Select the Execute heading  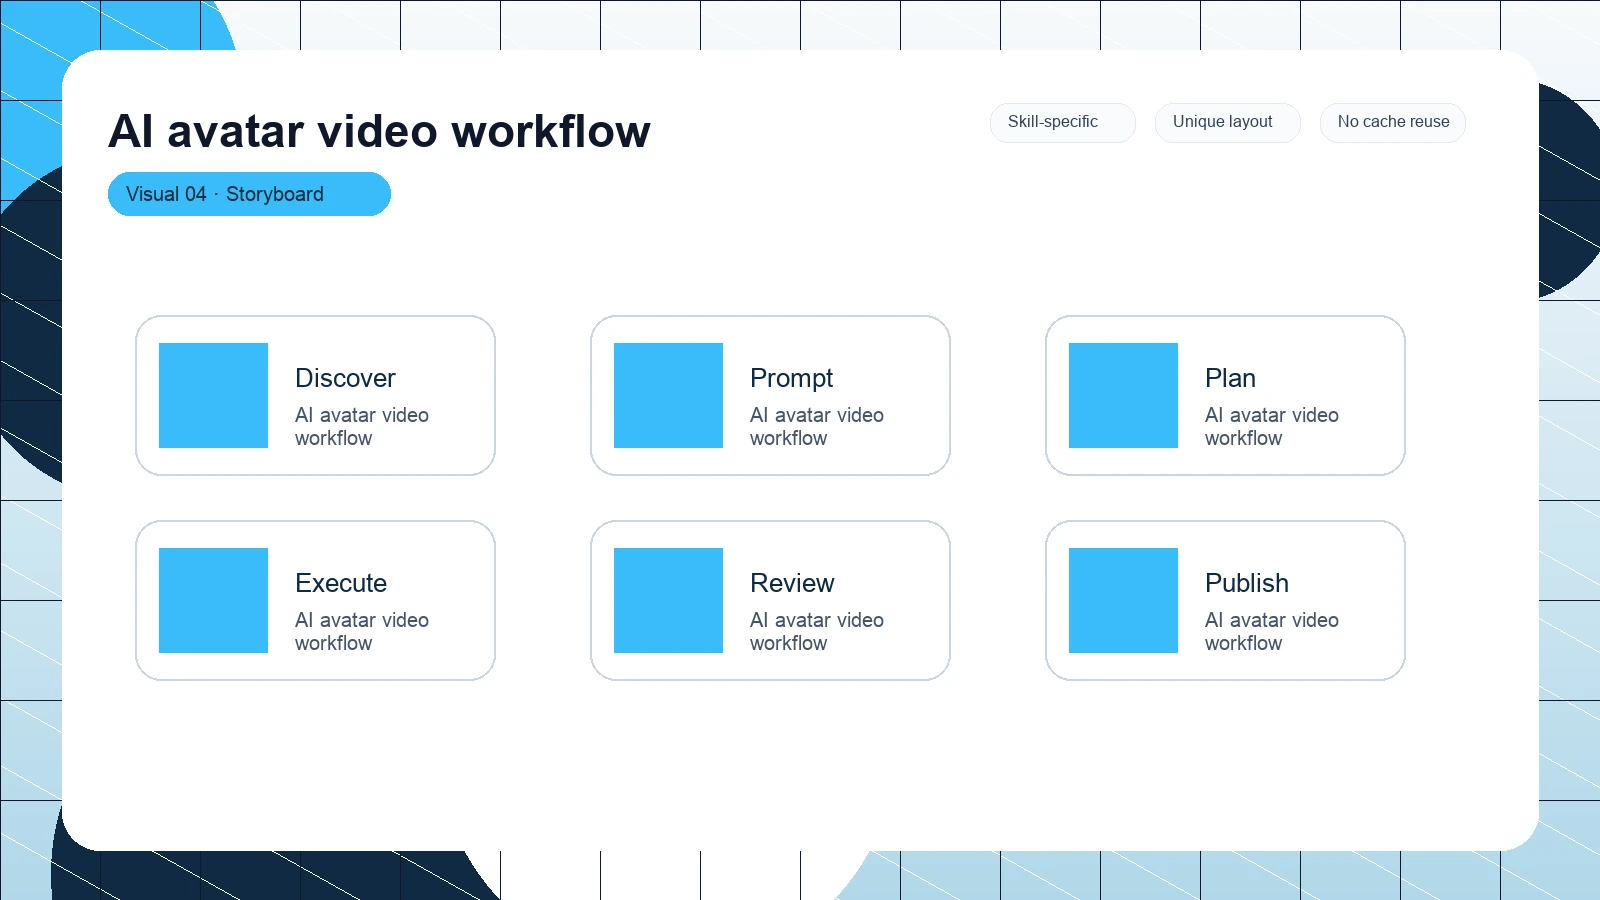[341, 583]
